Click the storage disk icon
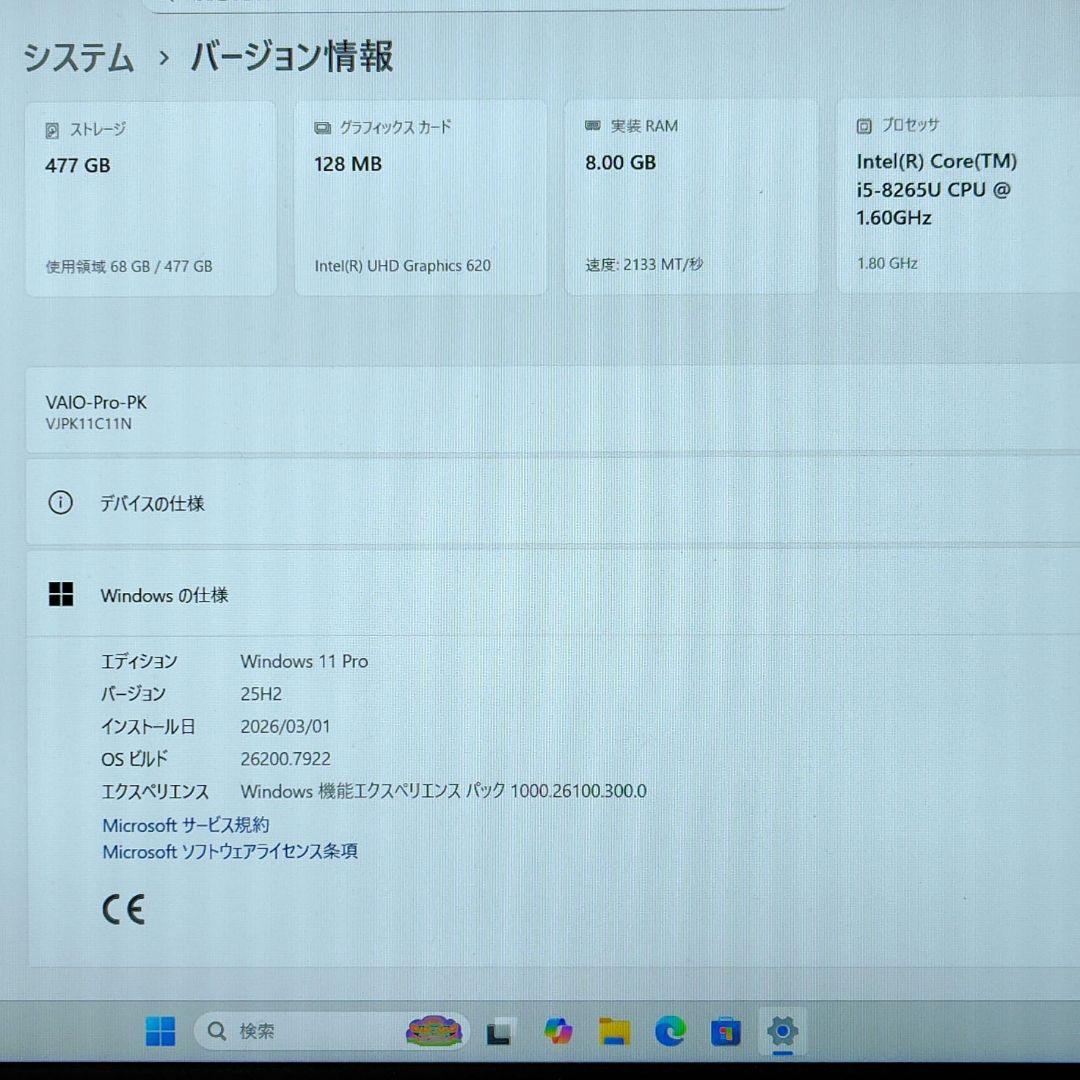 click(x=52, y=130)
